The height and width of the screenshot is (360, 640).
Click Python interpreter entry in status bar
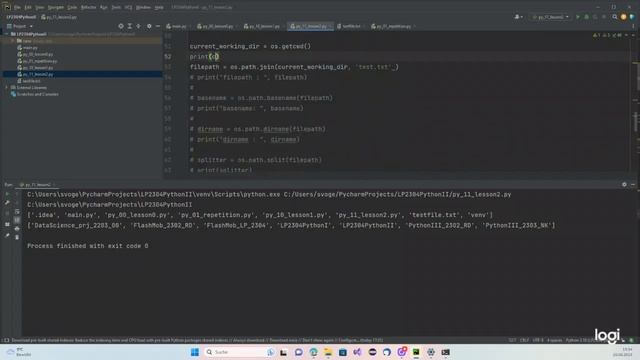click(581, 340)
